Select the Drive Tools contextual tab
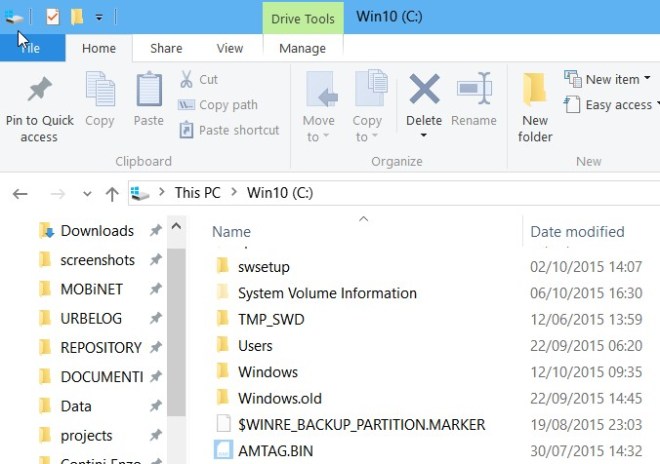660x464 pixels. [x=303, y=19]
